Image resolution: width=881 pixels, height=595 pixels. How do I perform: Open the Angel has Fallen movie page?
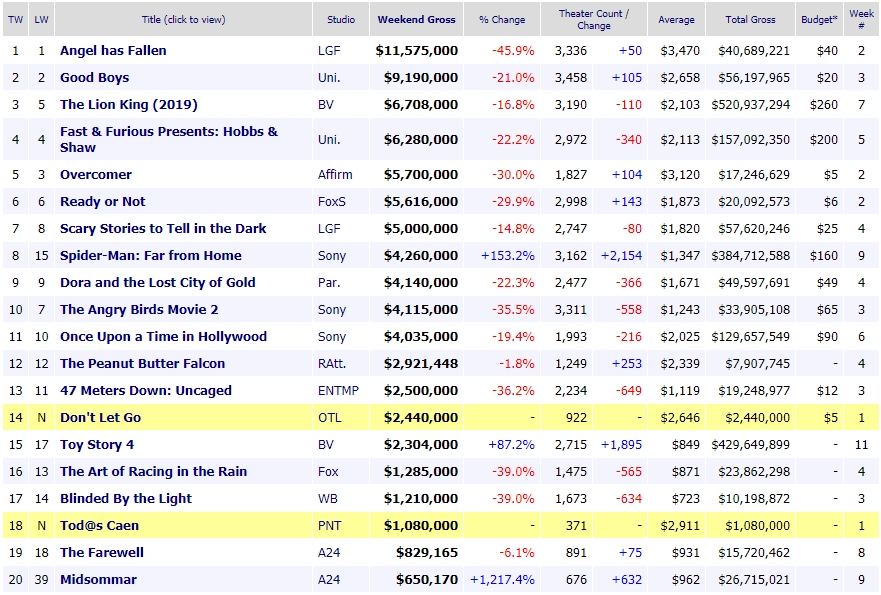113,51
